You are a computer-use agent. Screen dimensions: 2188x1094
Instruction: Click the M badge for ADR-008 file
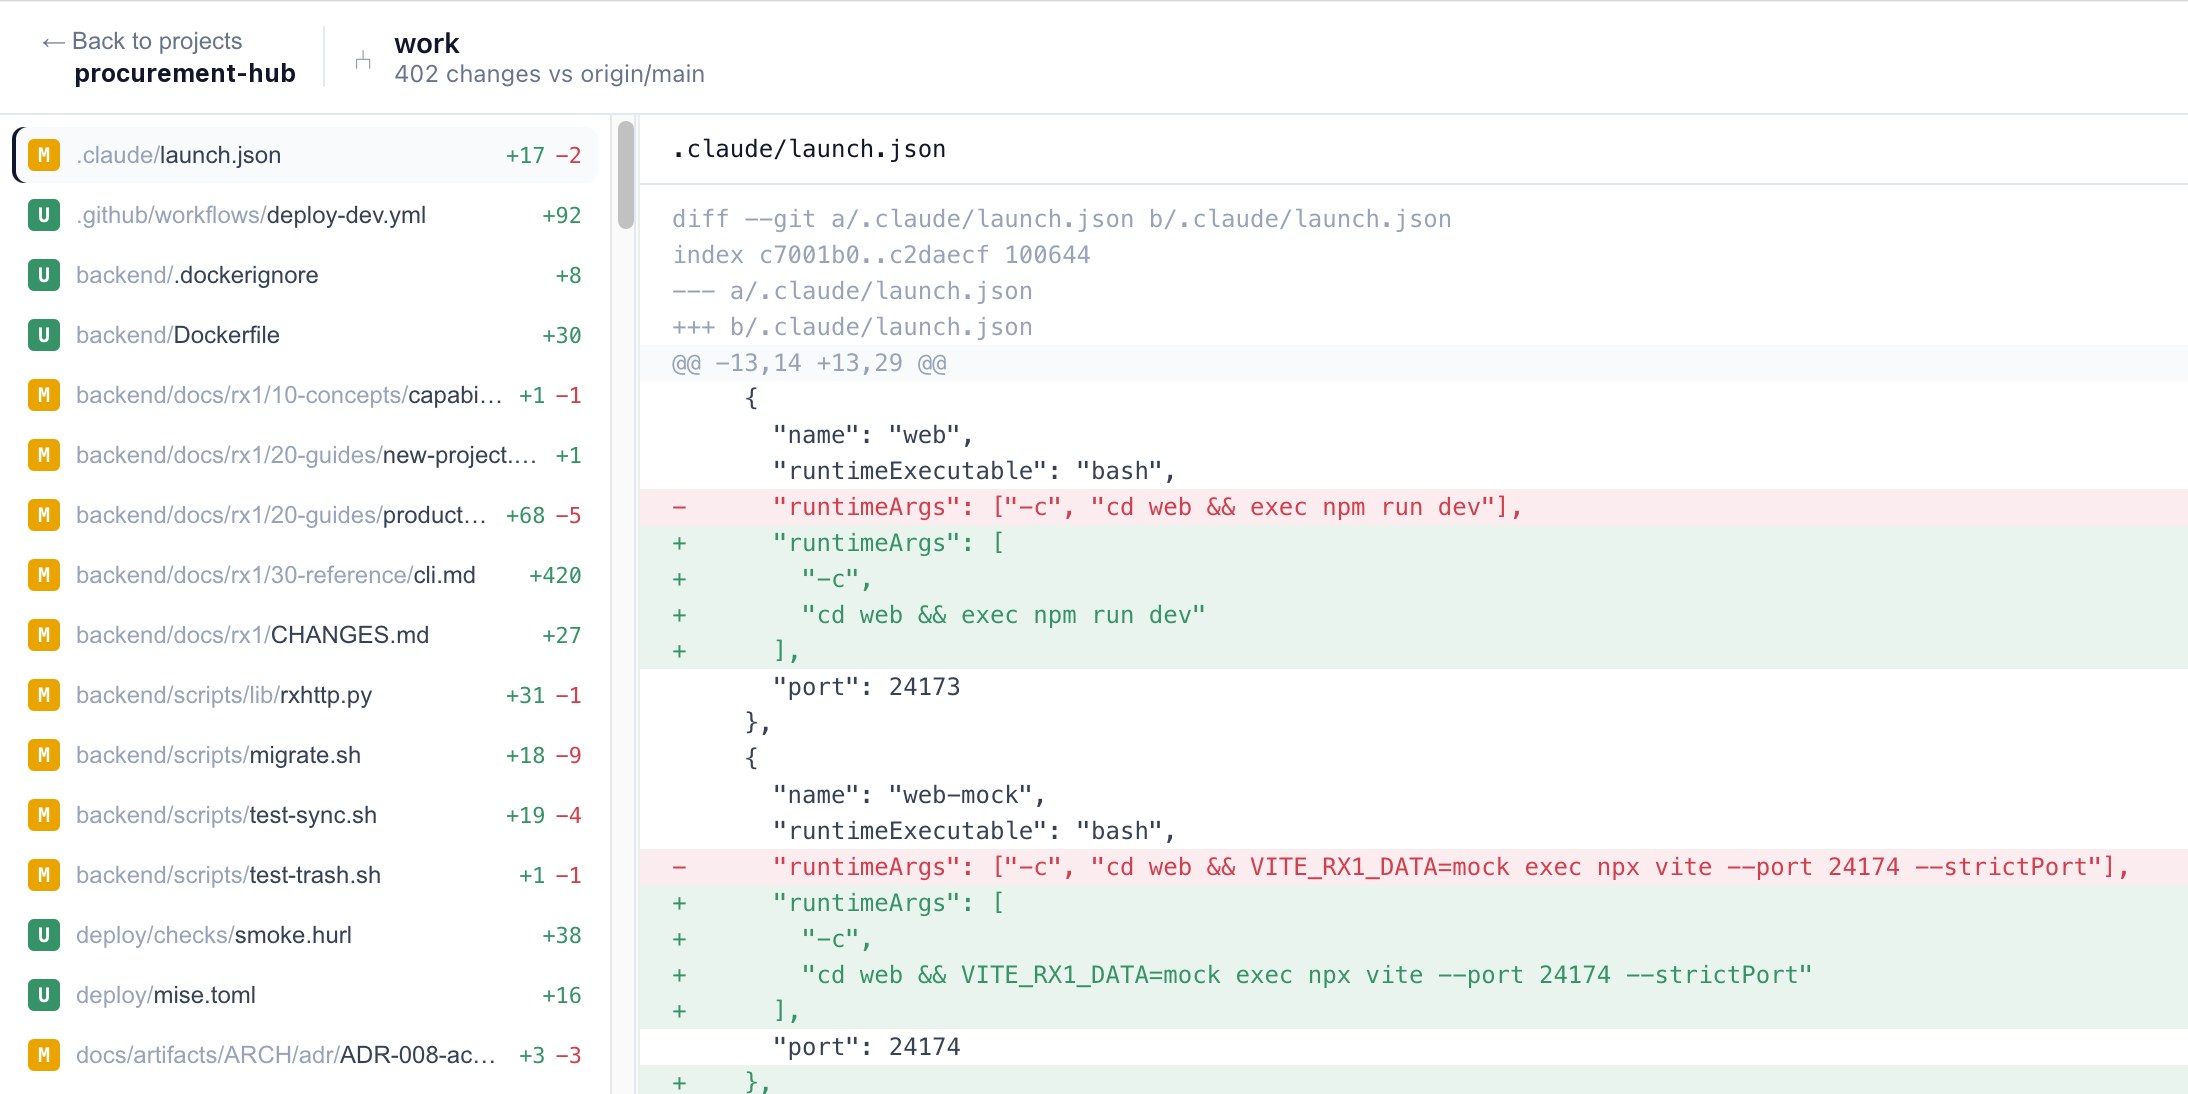(x=44, y=1055)
